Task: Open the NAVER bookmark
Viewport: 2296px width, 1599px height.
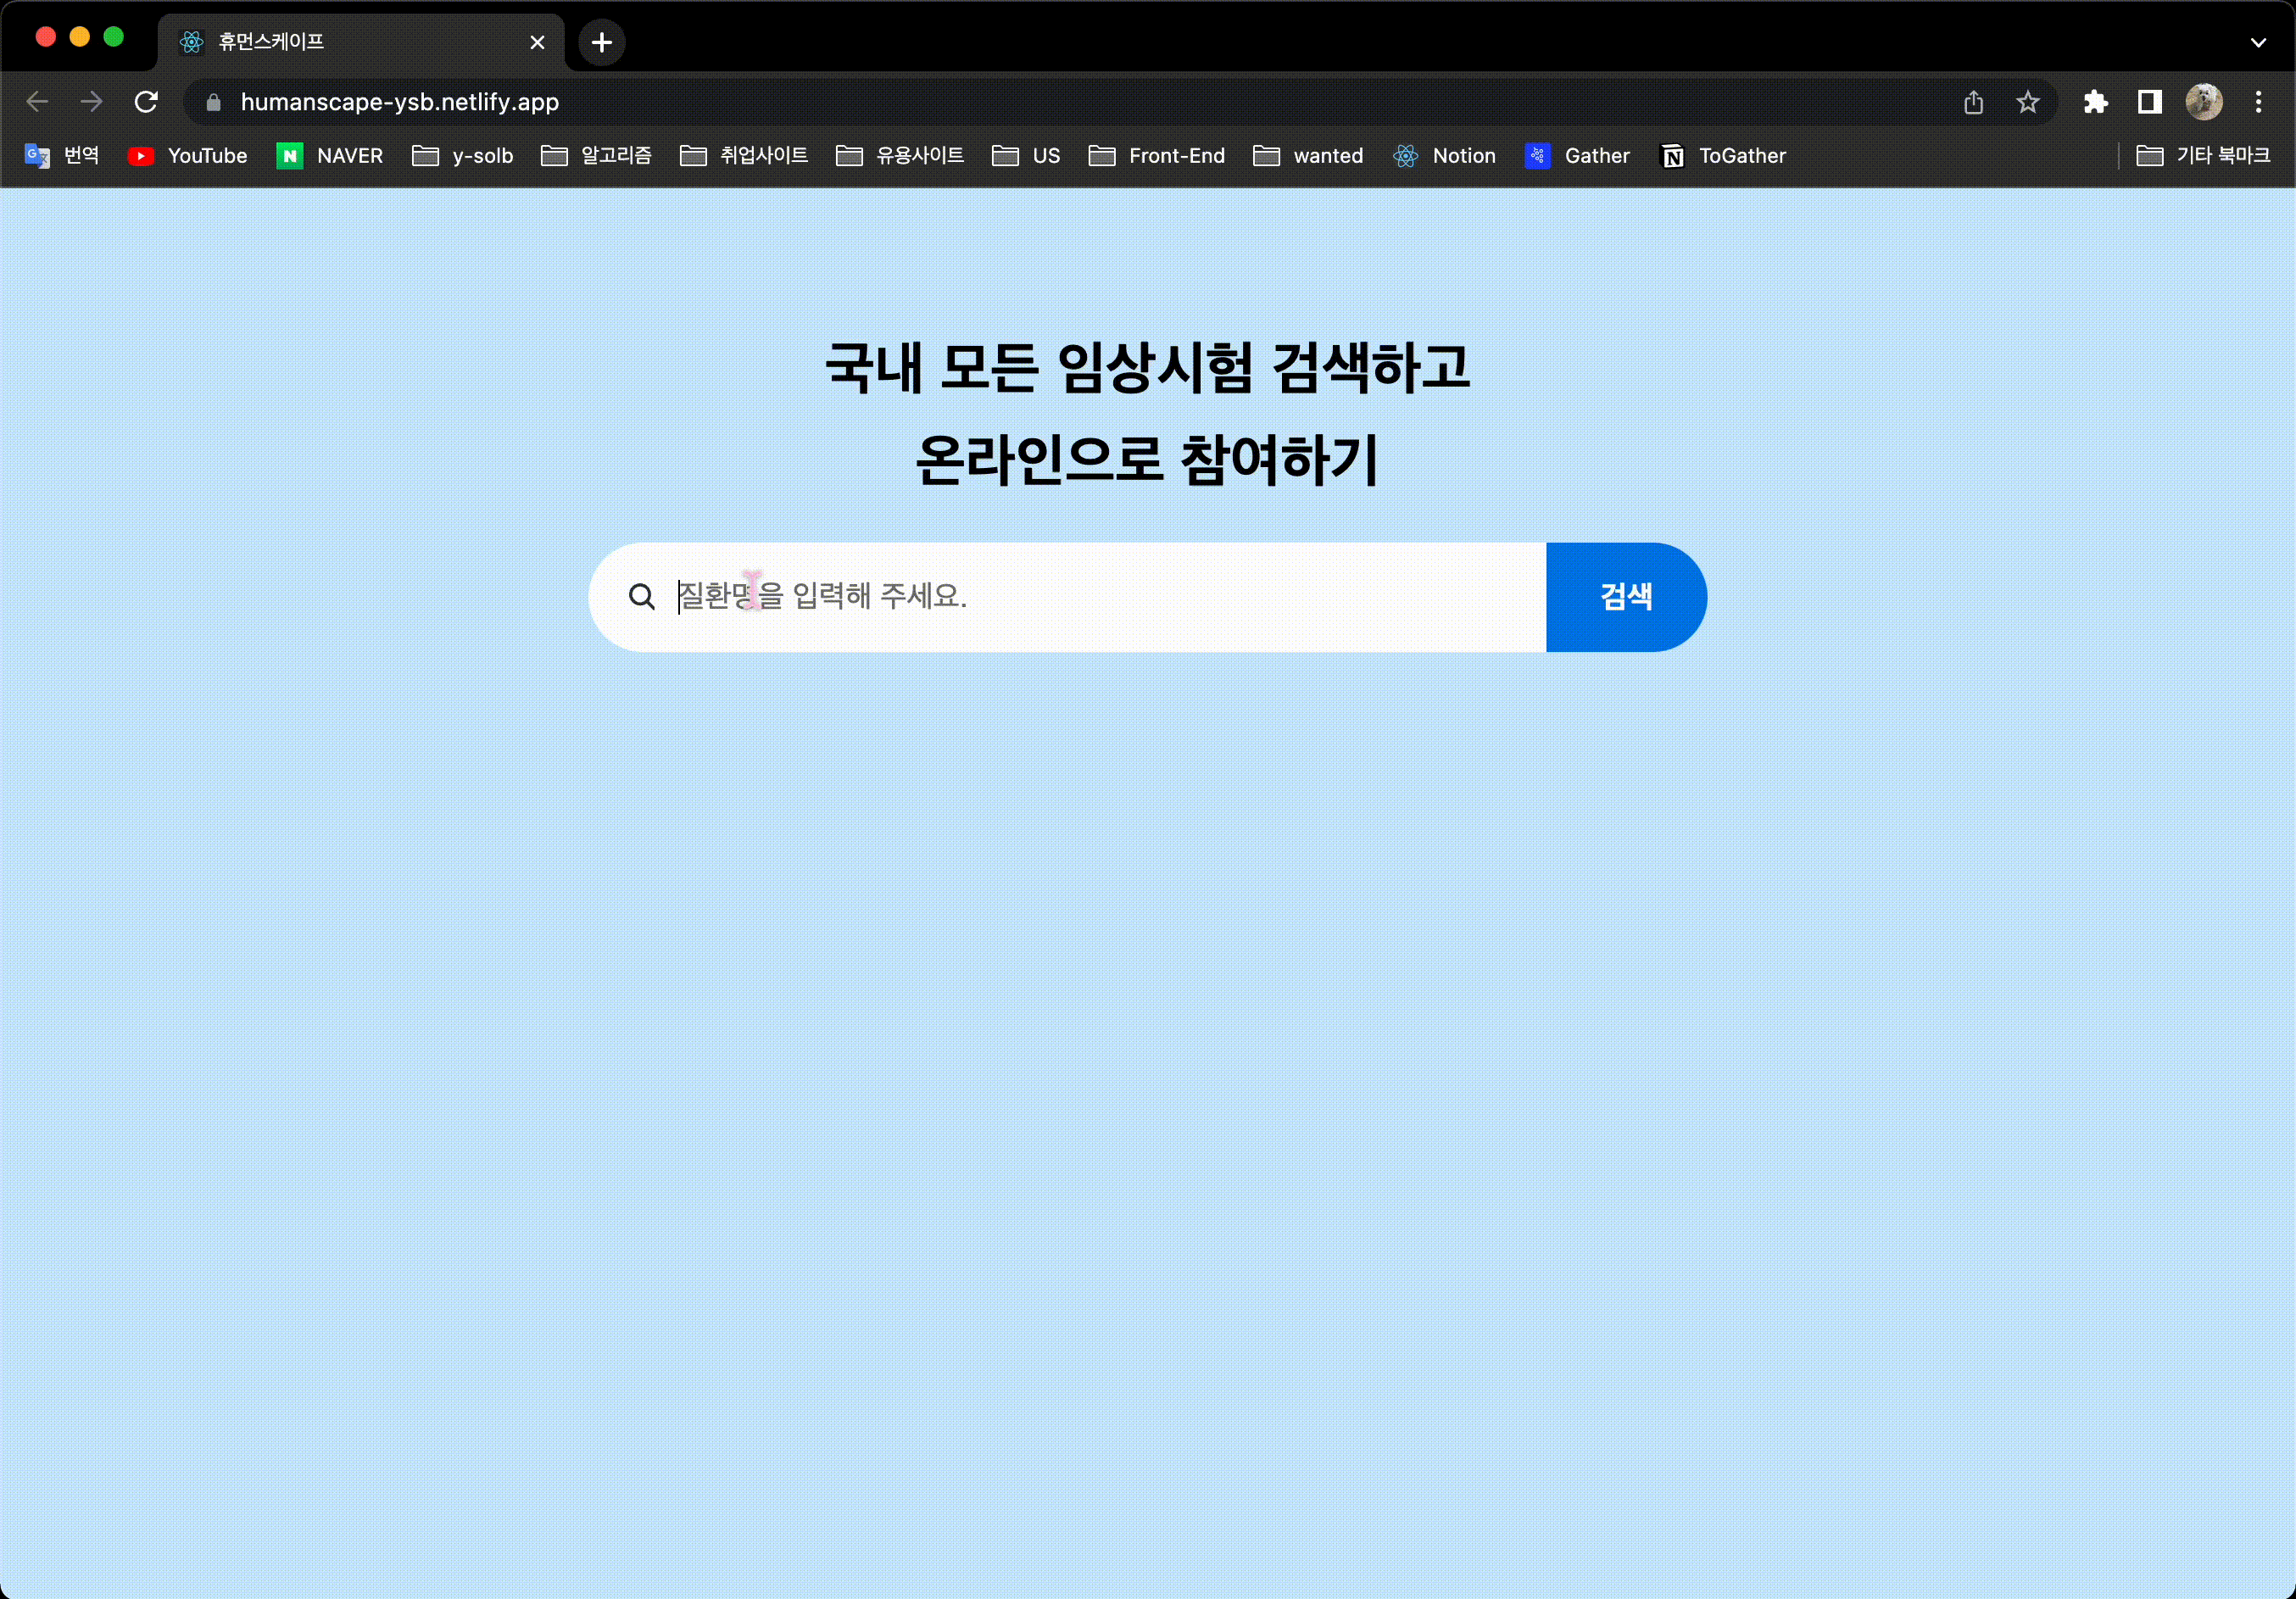Action: click(x=330, y=156)
